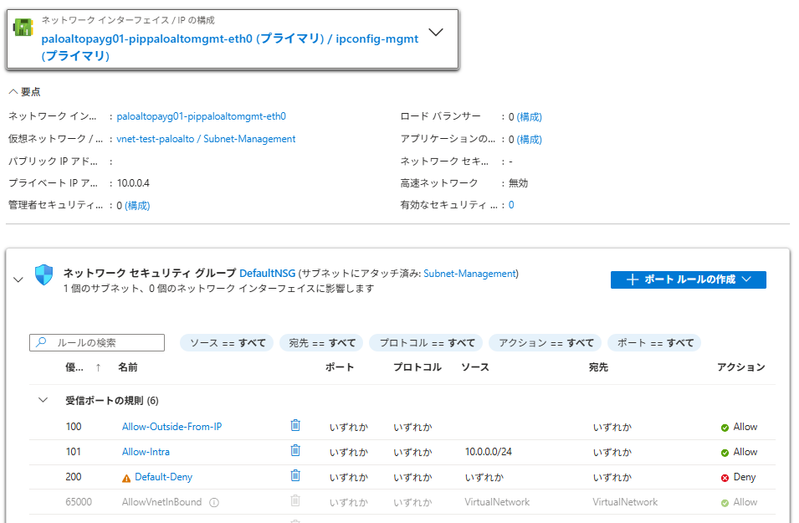Viewport: 799px width, 523px height.
Task: Delete the Allow-Intra rule
Action: pyautogui.click(x=296, y=450)
